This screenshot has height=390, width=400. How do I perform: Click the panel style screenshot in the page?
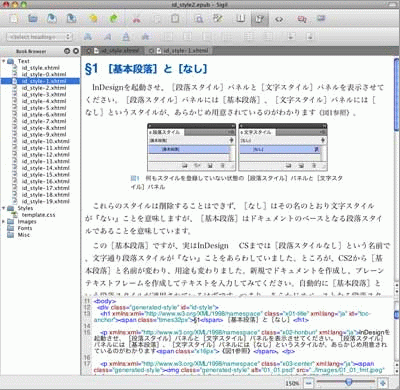coord(237,147)
